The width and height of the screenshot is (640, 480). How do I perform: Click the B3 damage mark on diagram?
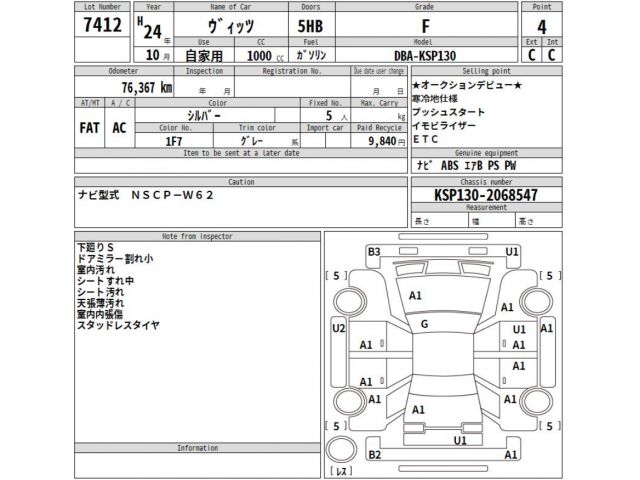pyautogui.click(x=374, y=252)
